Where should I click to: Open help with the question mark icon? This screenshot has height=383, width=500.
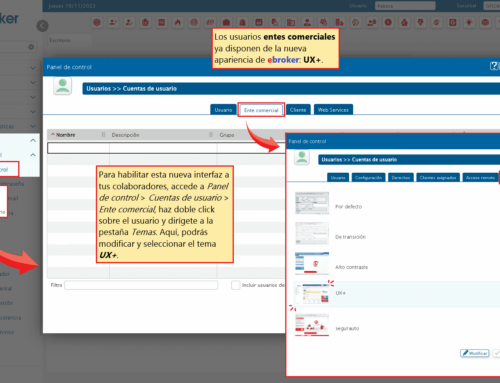[x=494, y=66]
